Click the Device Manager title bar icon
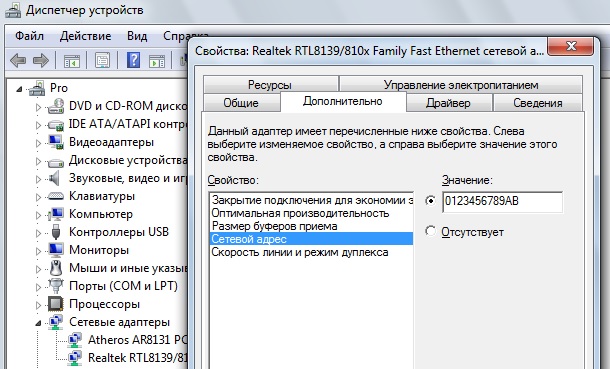The width and height of the screenshot is (610, 369). tap(13, 10)
